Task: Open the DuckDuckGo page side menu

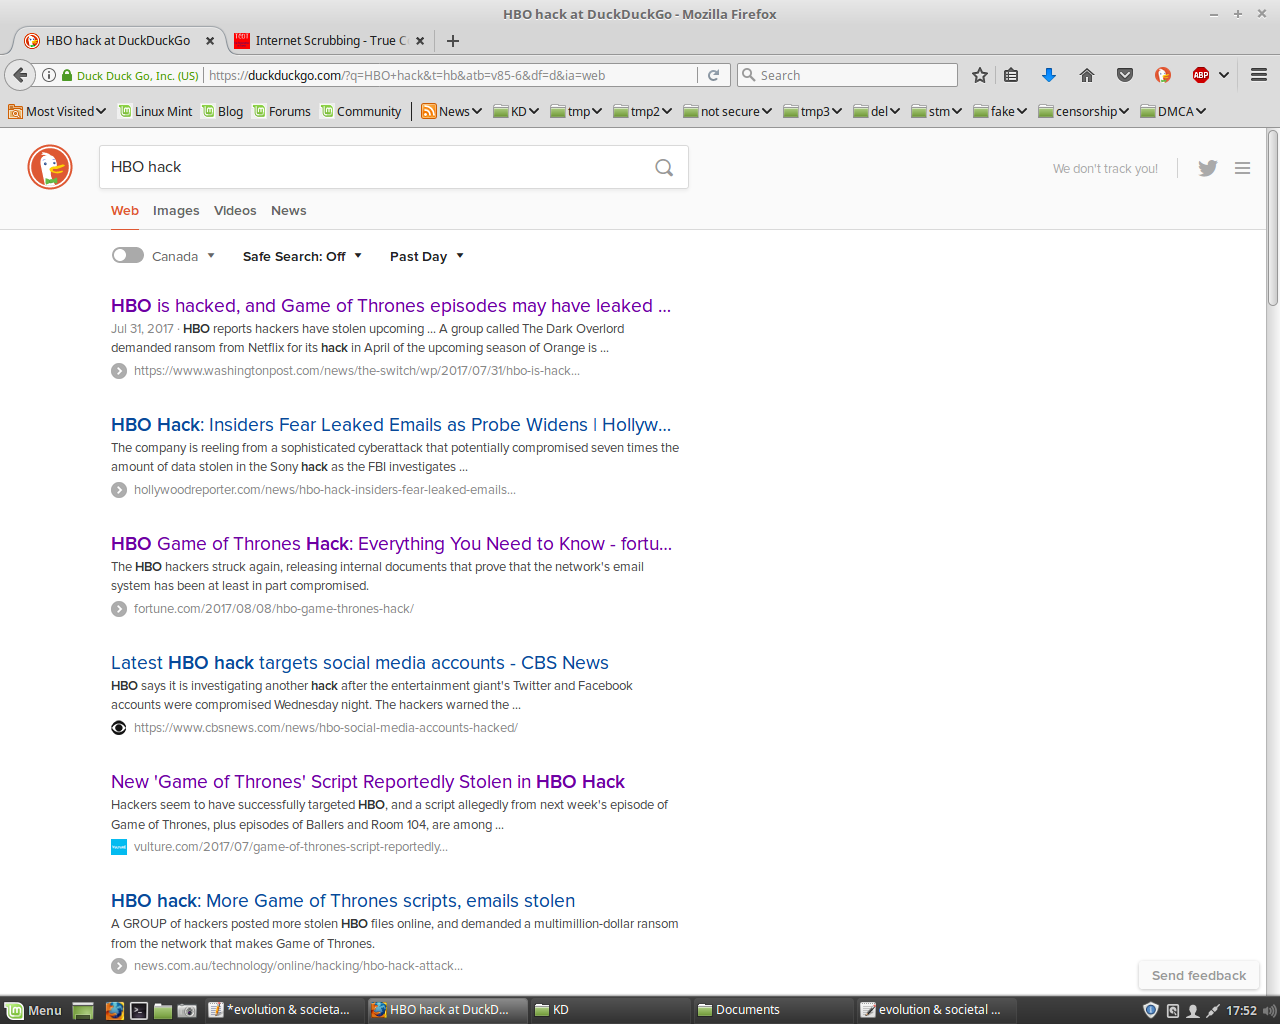Action: click(x=1242, y=168)
